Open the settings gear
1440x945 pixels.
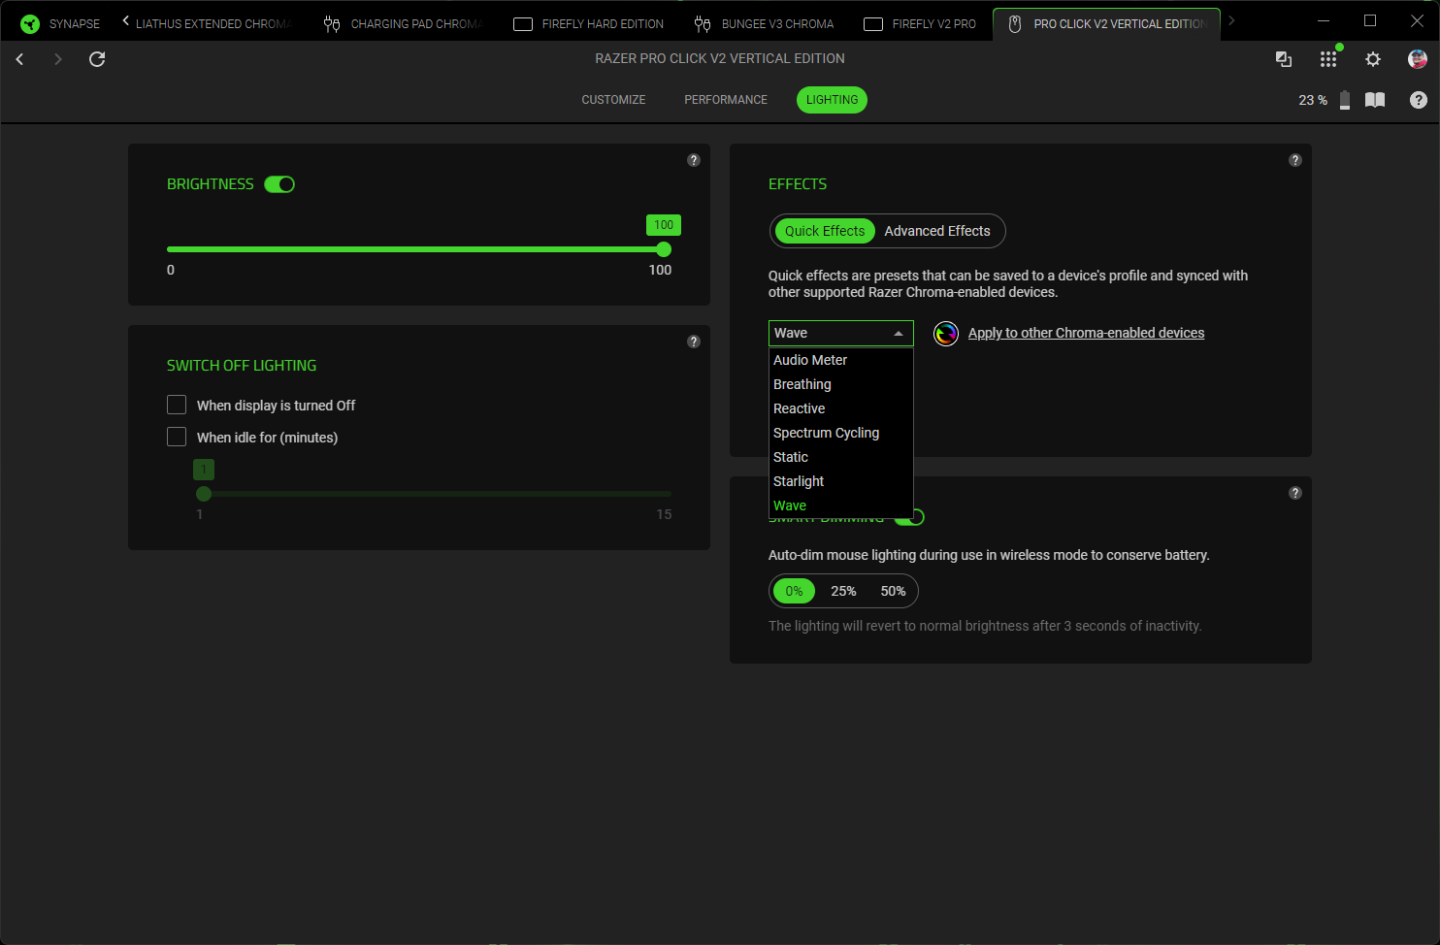click(1373, 59)
